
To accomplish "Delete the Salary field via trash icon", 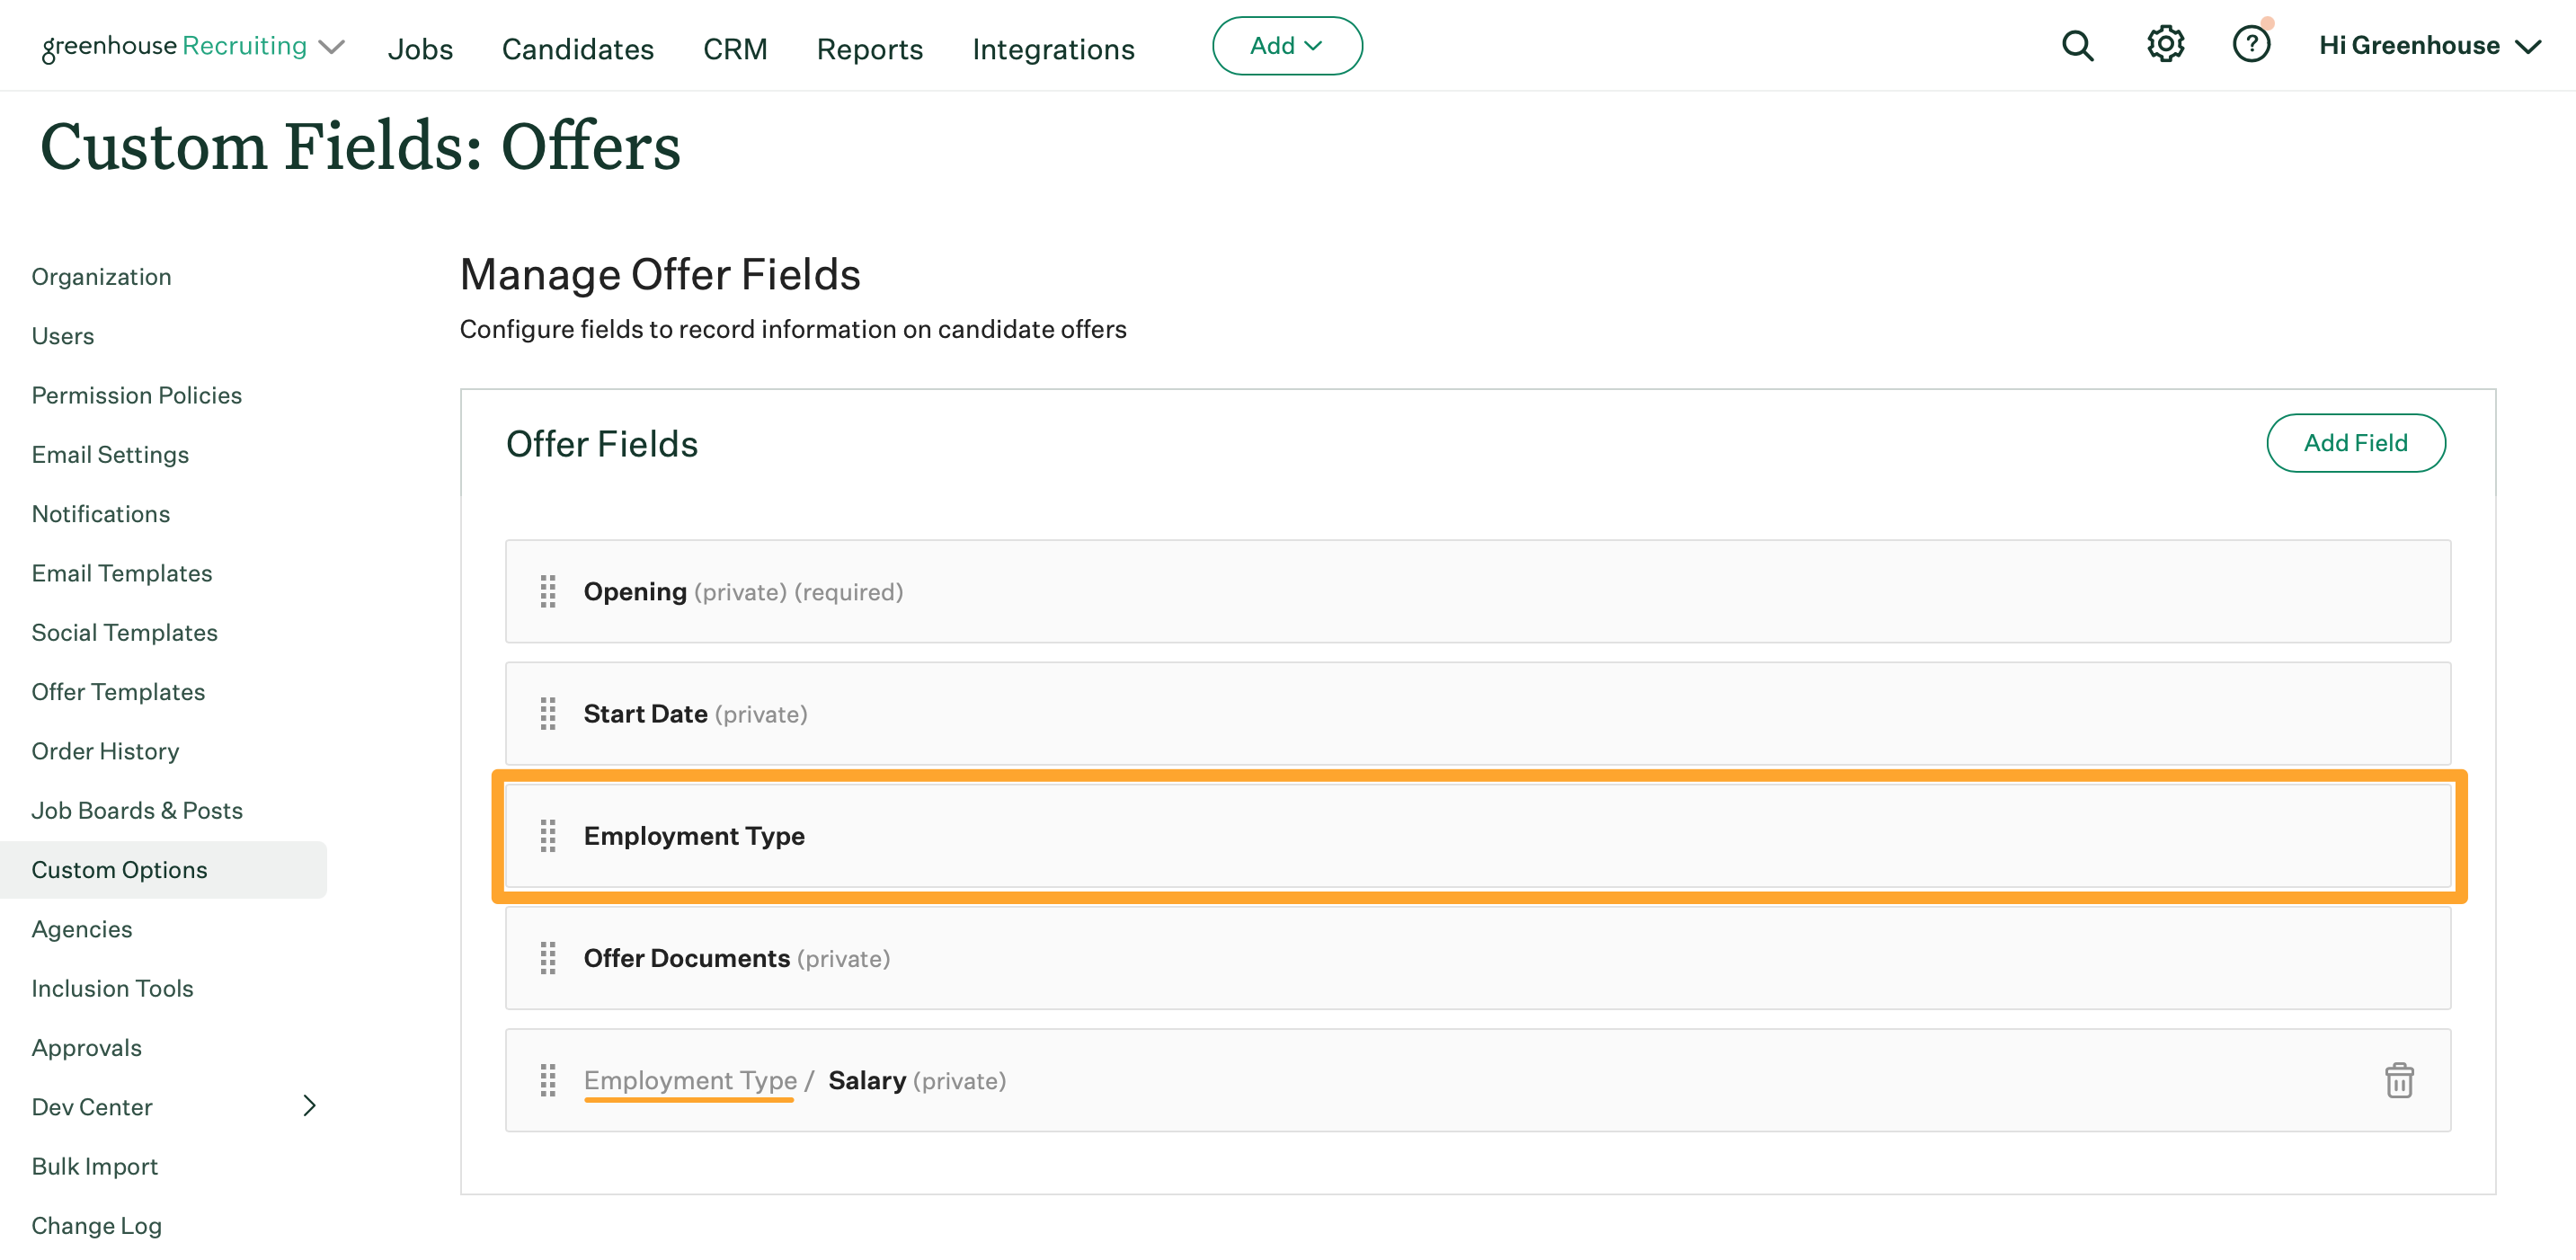I will (x=2398, y=1080).
